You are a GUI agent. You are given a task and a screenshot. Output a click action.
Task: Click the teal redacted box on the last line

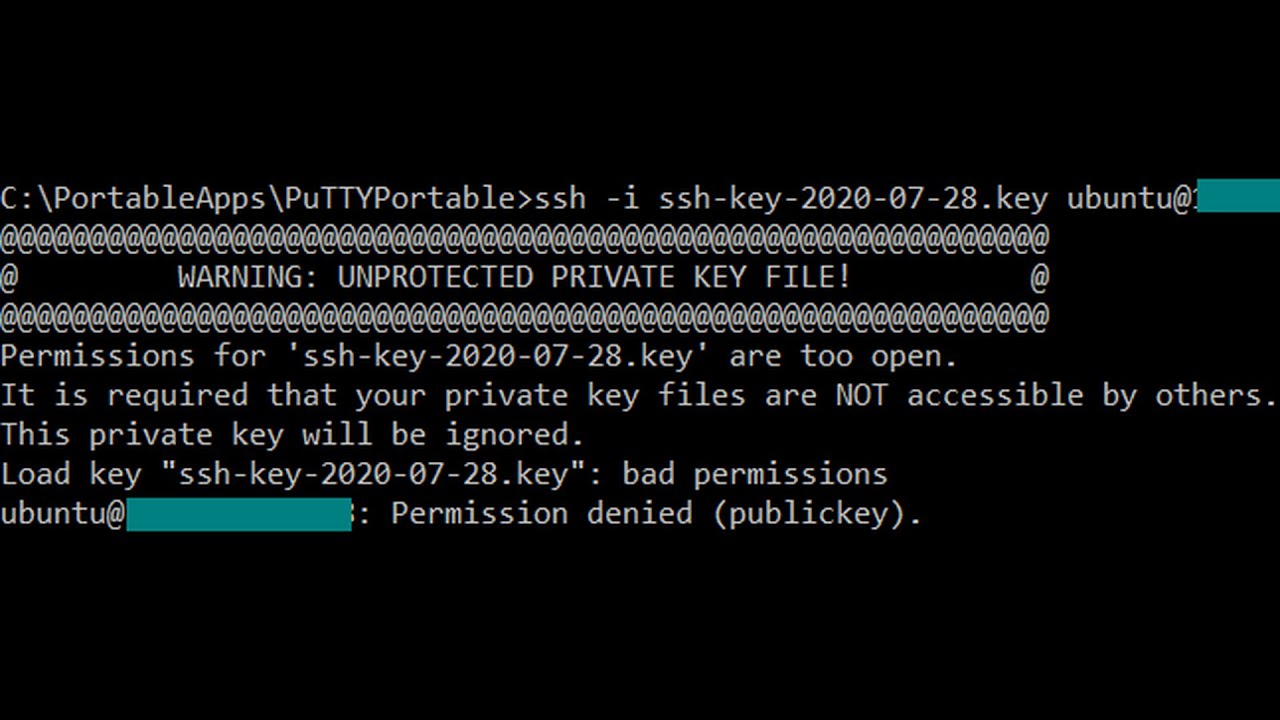238,514
